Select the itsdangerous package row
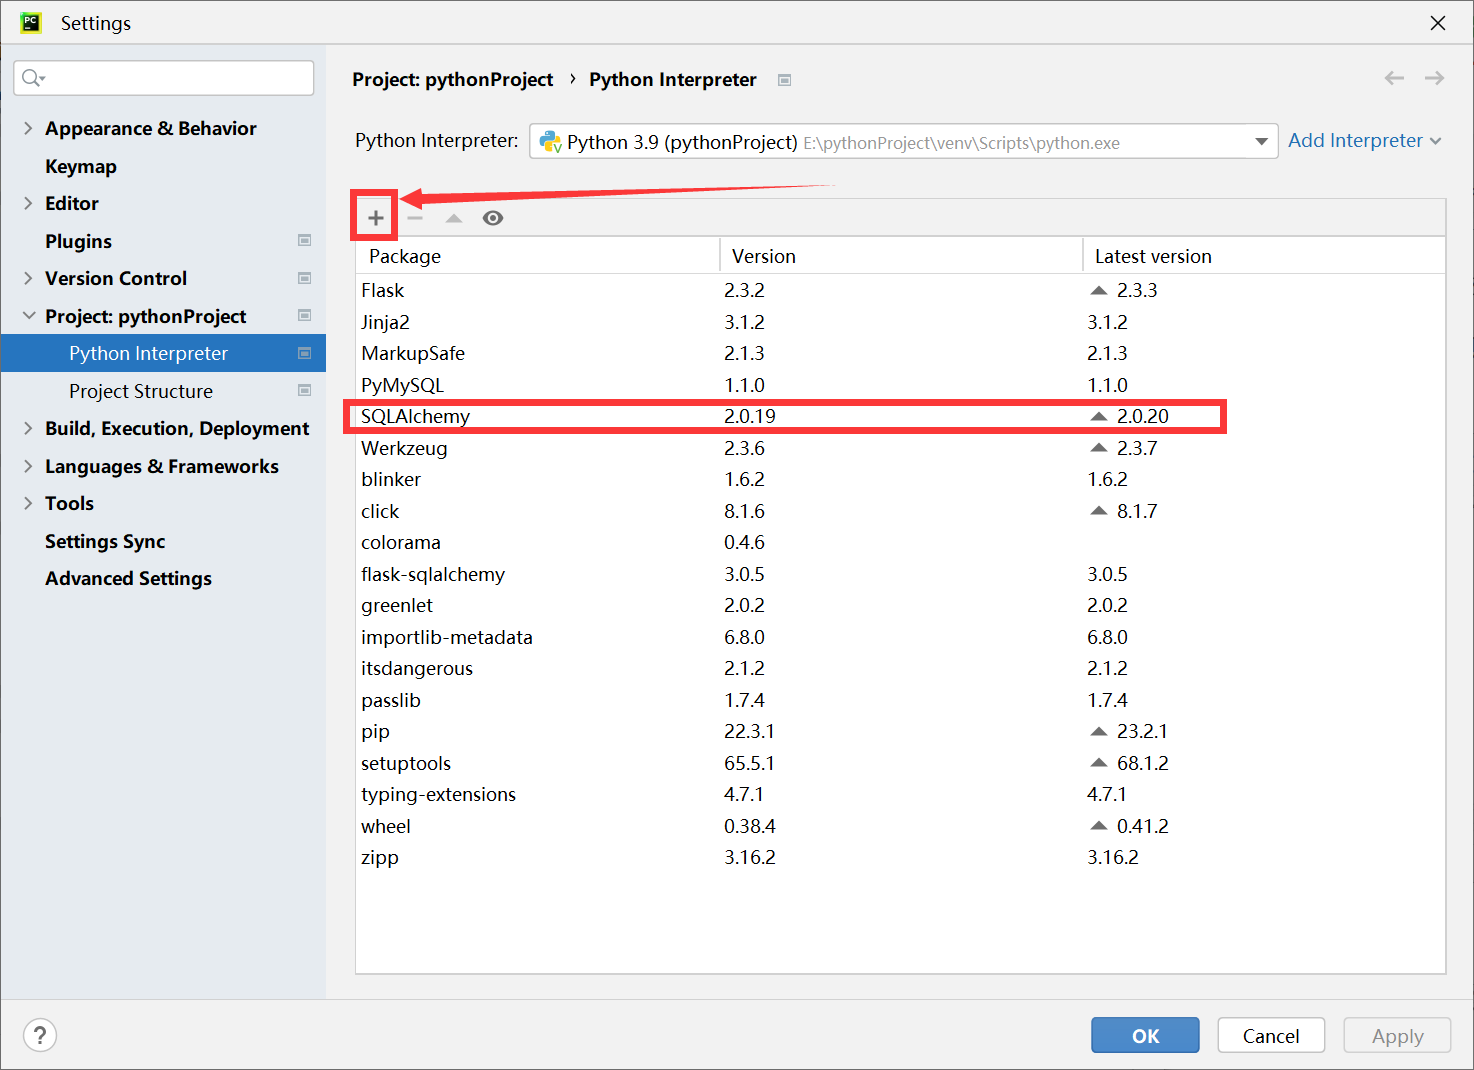Viewport: 1474px width, 1070px height. point(900,668)
